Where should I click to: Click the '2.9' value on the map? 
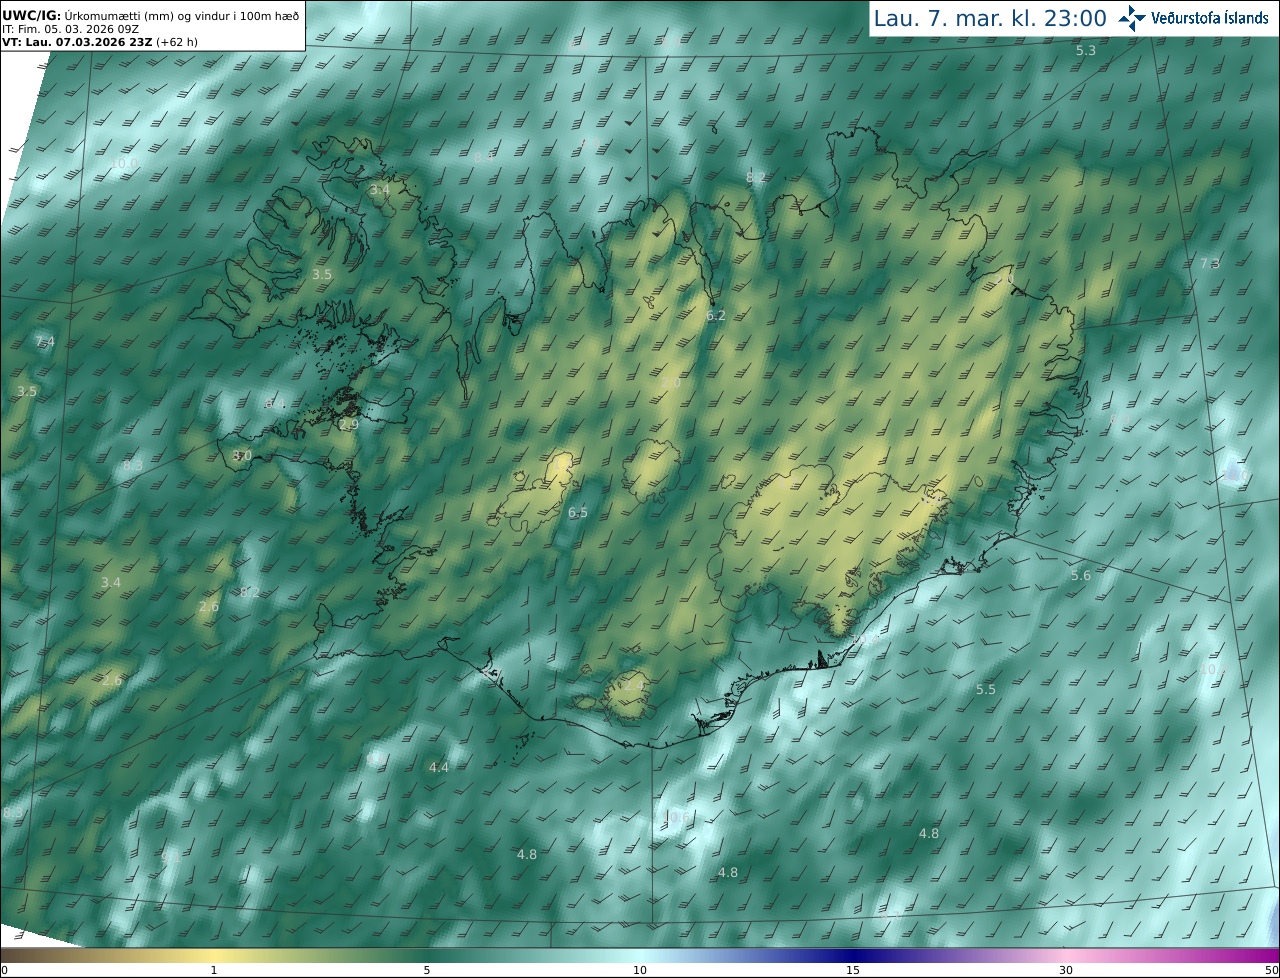tap(349, 425)
